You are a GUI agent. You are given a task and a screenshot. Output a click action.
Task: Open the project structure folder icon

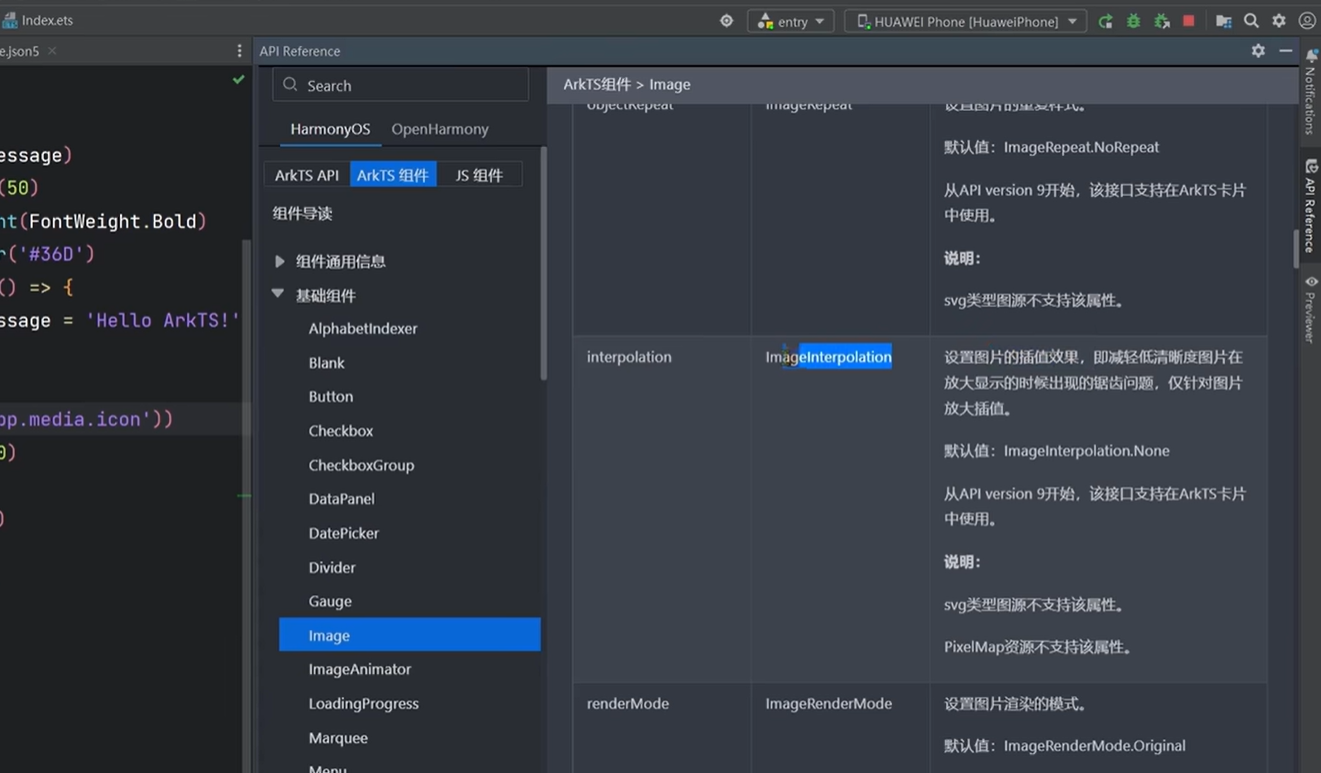pos(1223,21)
